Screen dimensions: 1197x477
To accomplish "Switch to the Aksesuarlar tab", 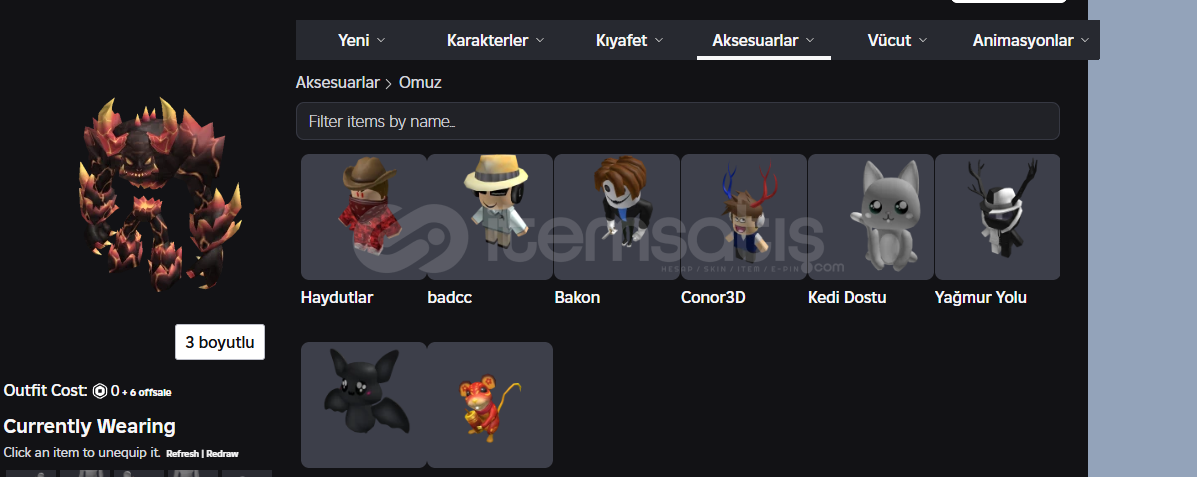I will 763,40.
